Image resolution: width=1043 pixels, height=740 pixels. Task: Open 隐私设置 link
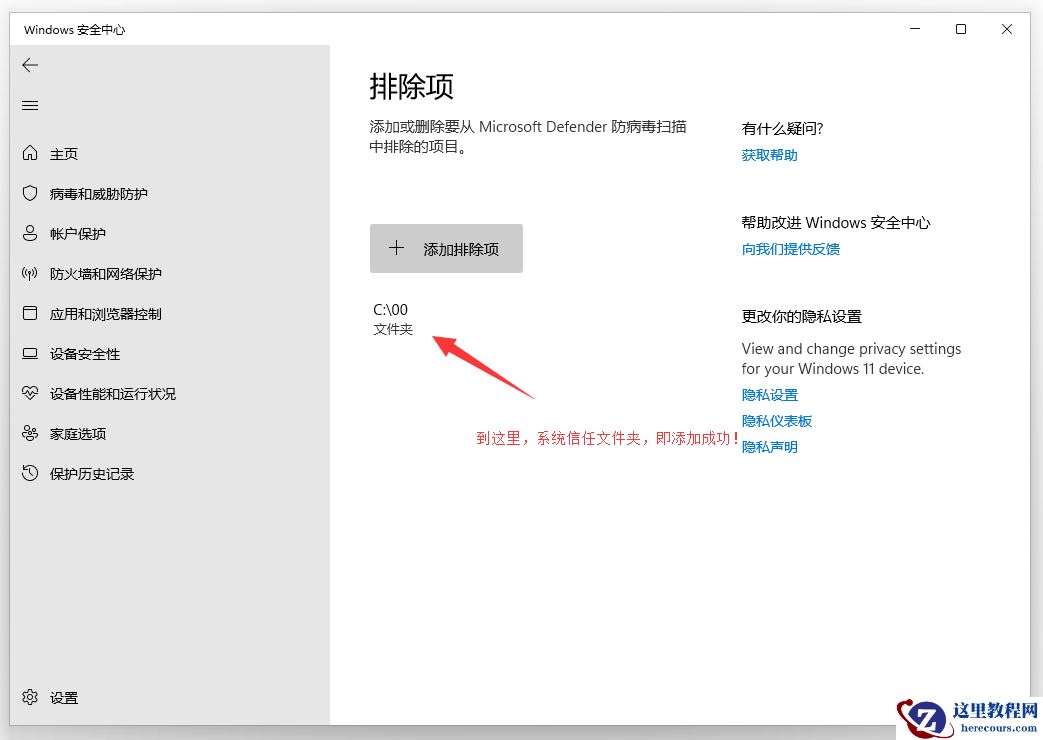point(769,394)
